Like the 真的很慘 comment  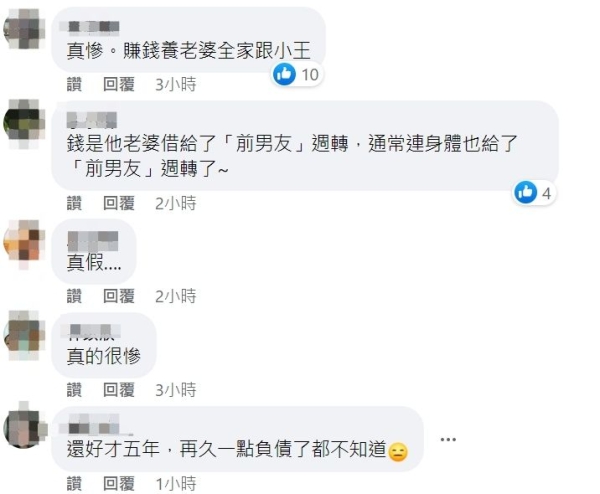(x=74, y=390)
